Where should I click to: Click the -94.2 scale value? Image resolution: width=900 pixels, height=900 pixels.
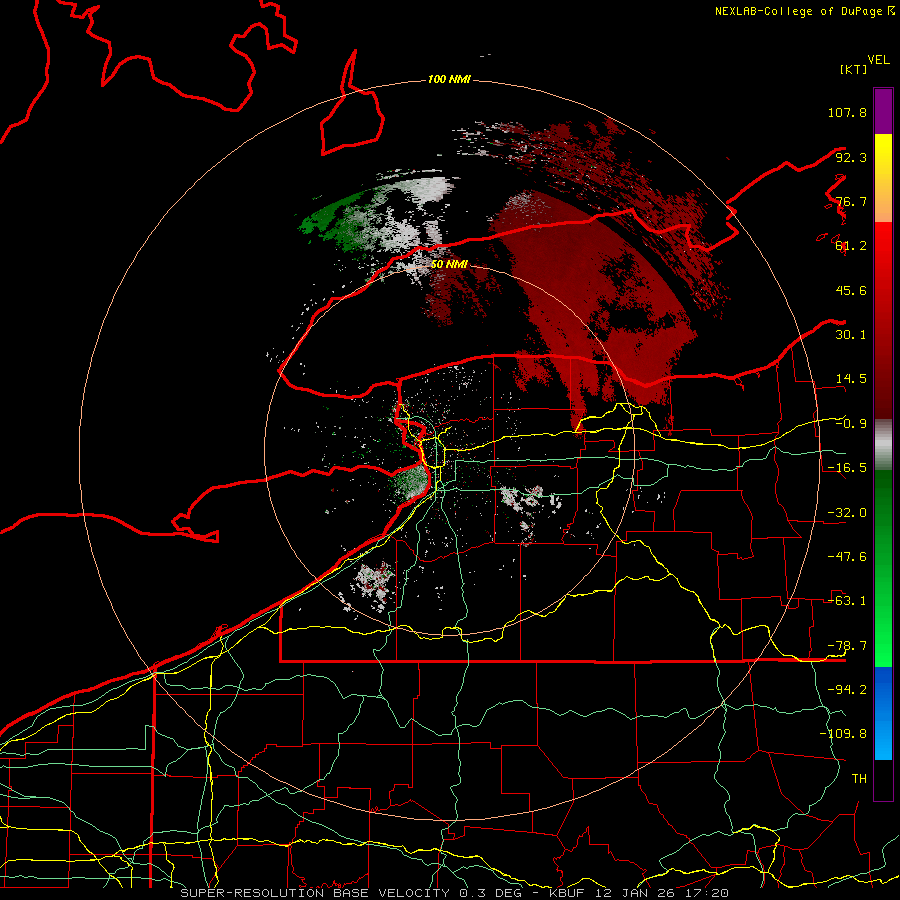tap(847, 690)
